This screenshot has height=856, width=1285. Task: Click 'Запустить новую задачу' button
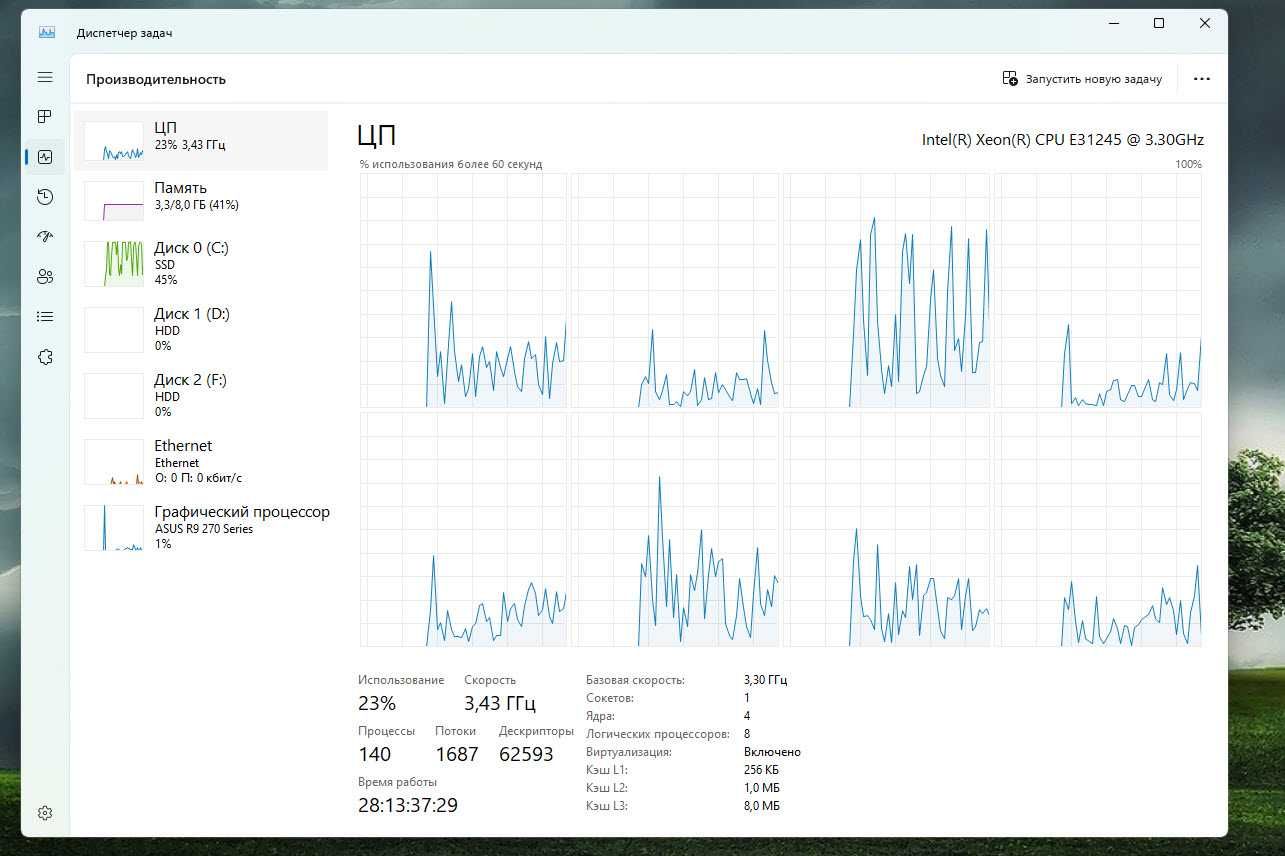point(1082,79)
